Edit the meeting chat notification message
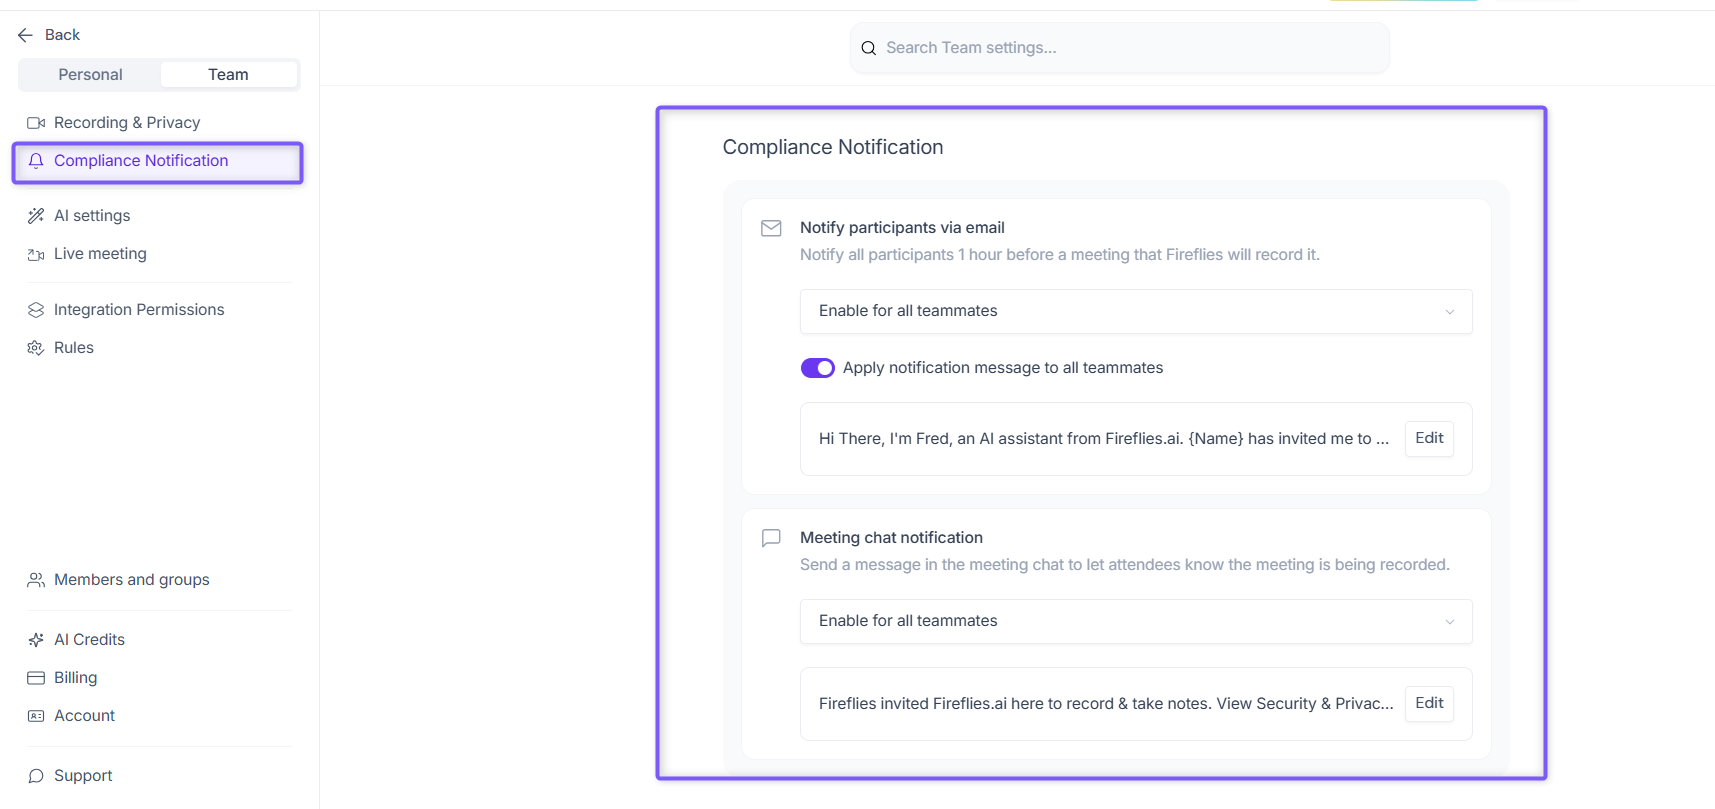 (x=1429, y=703)
